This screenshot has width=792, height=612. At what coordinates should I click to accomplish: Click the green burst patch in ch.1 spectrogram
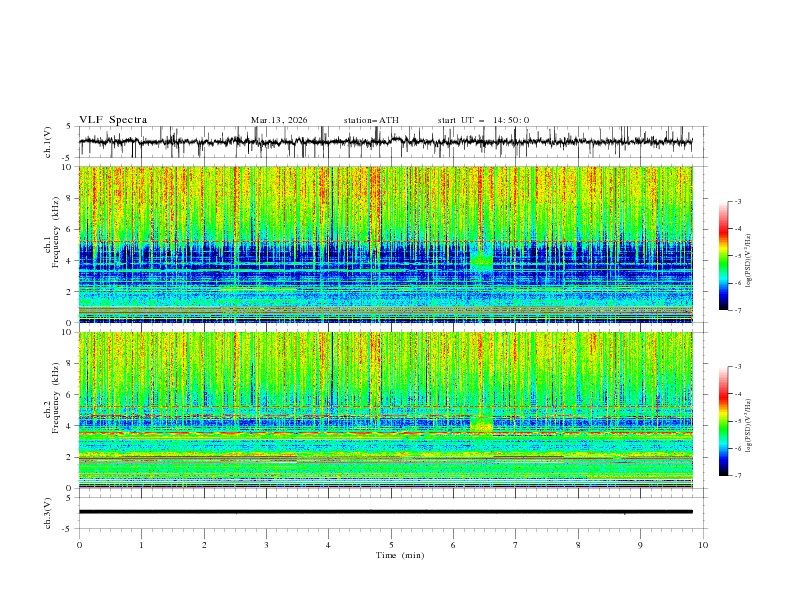482,260
